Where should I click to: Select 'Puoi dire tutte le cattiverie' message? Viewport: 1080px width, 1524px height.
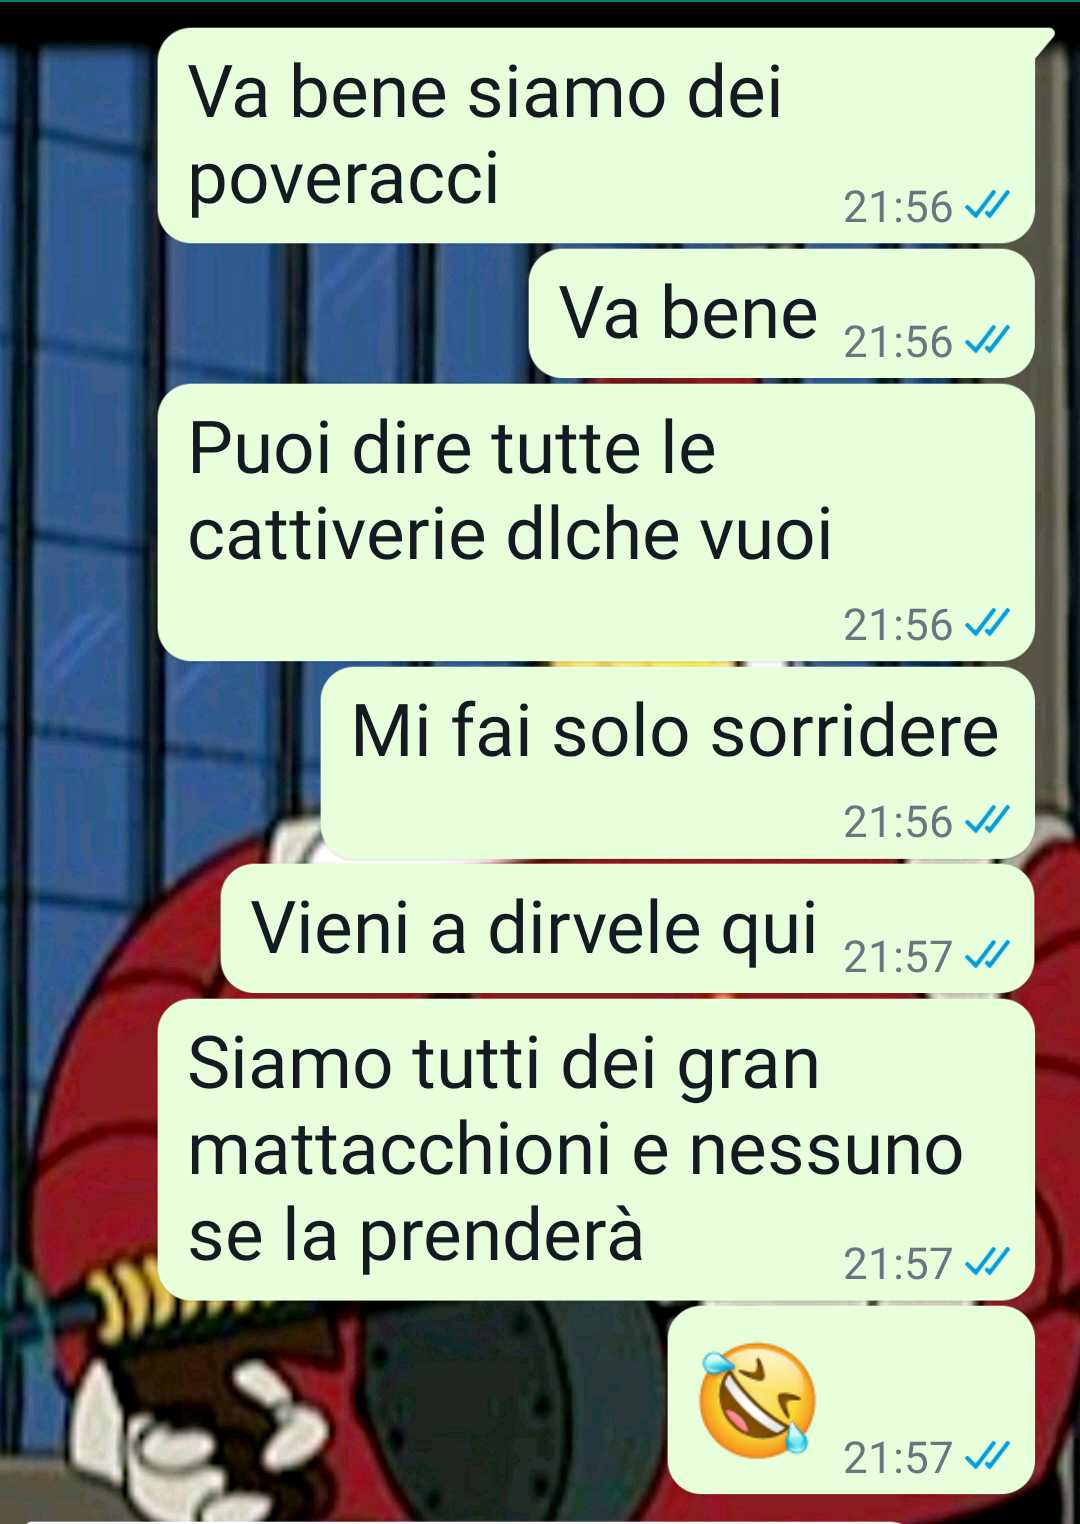[596, 523]
